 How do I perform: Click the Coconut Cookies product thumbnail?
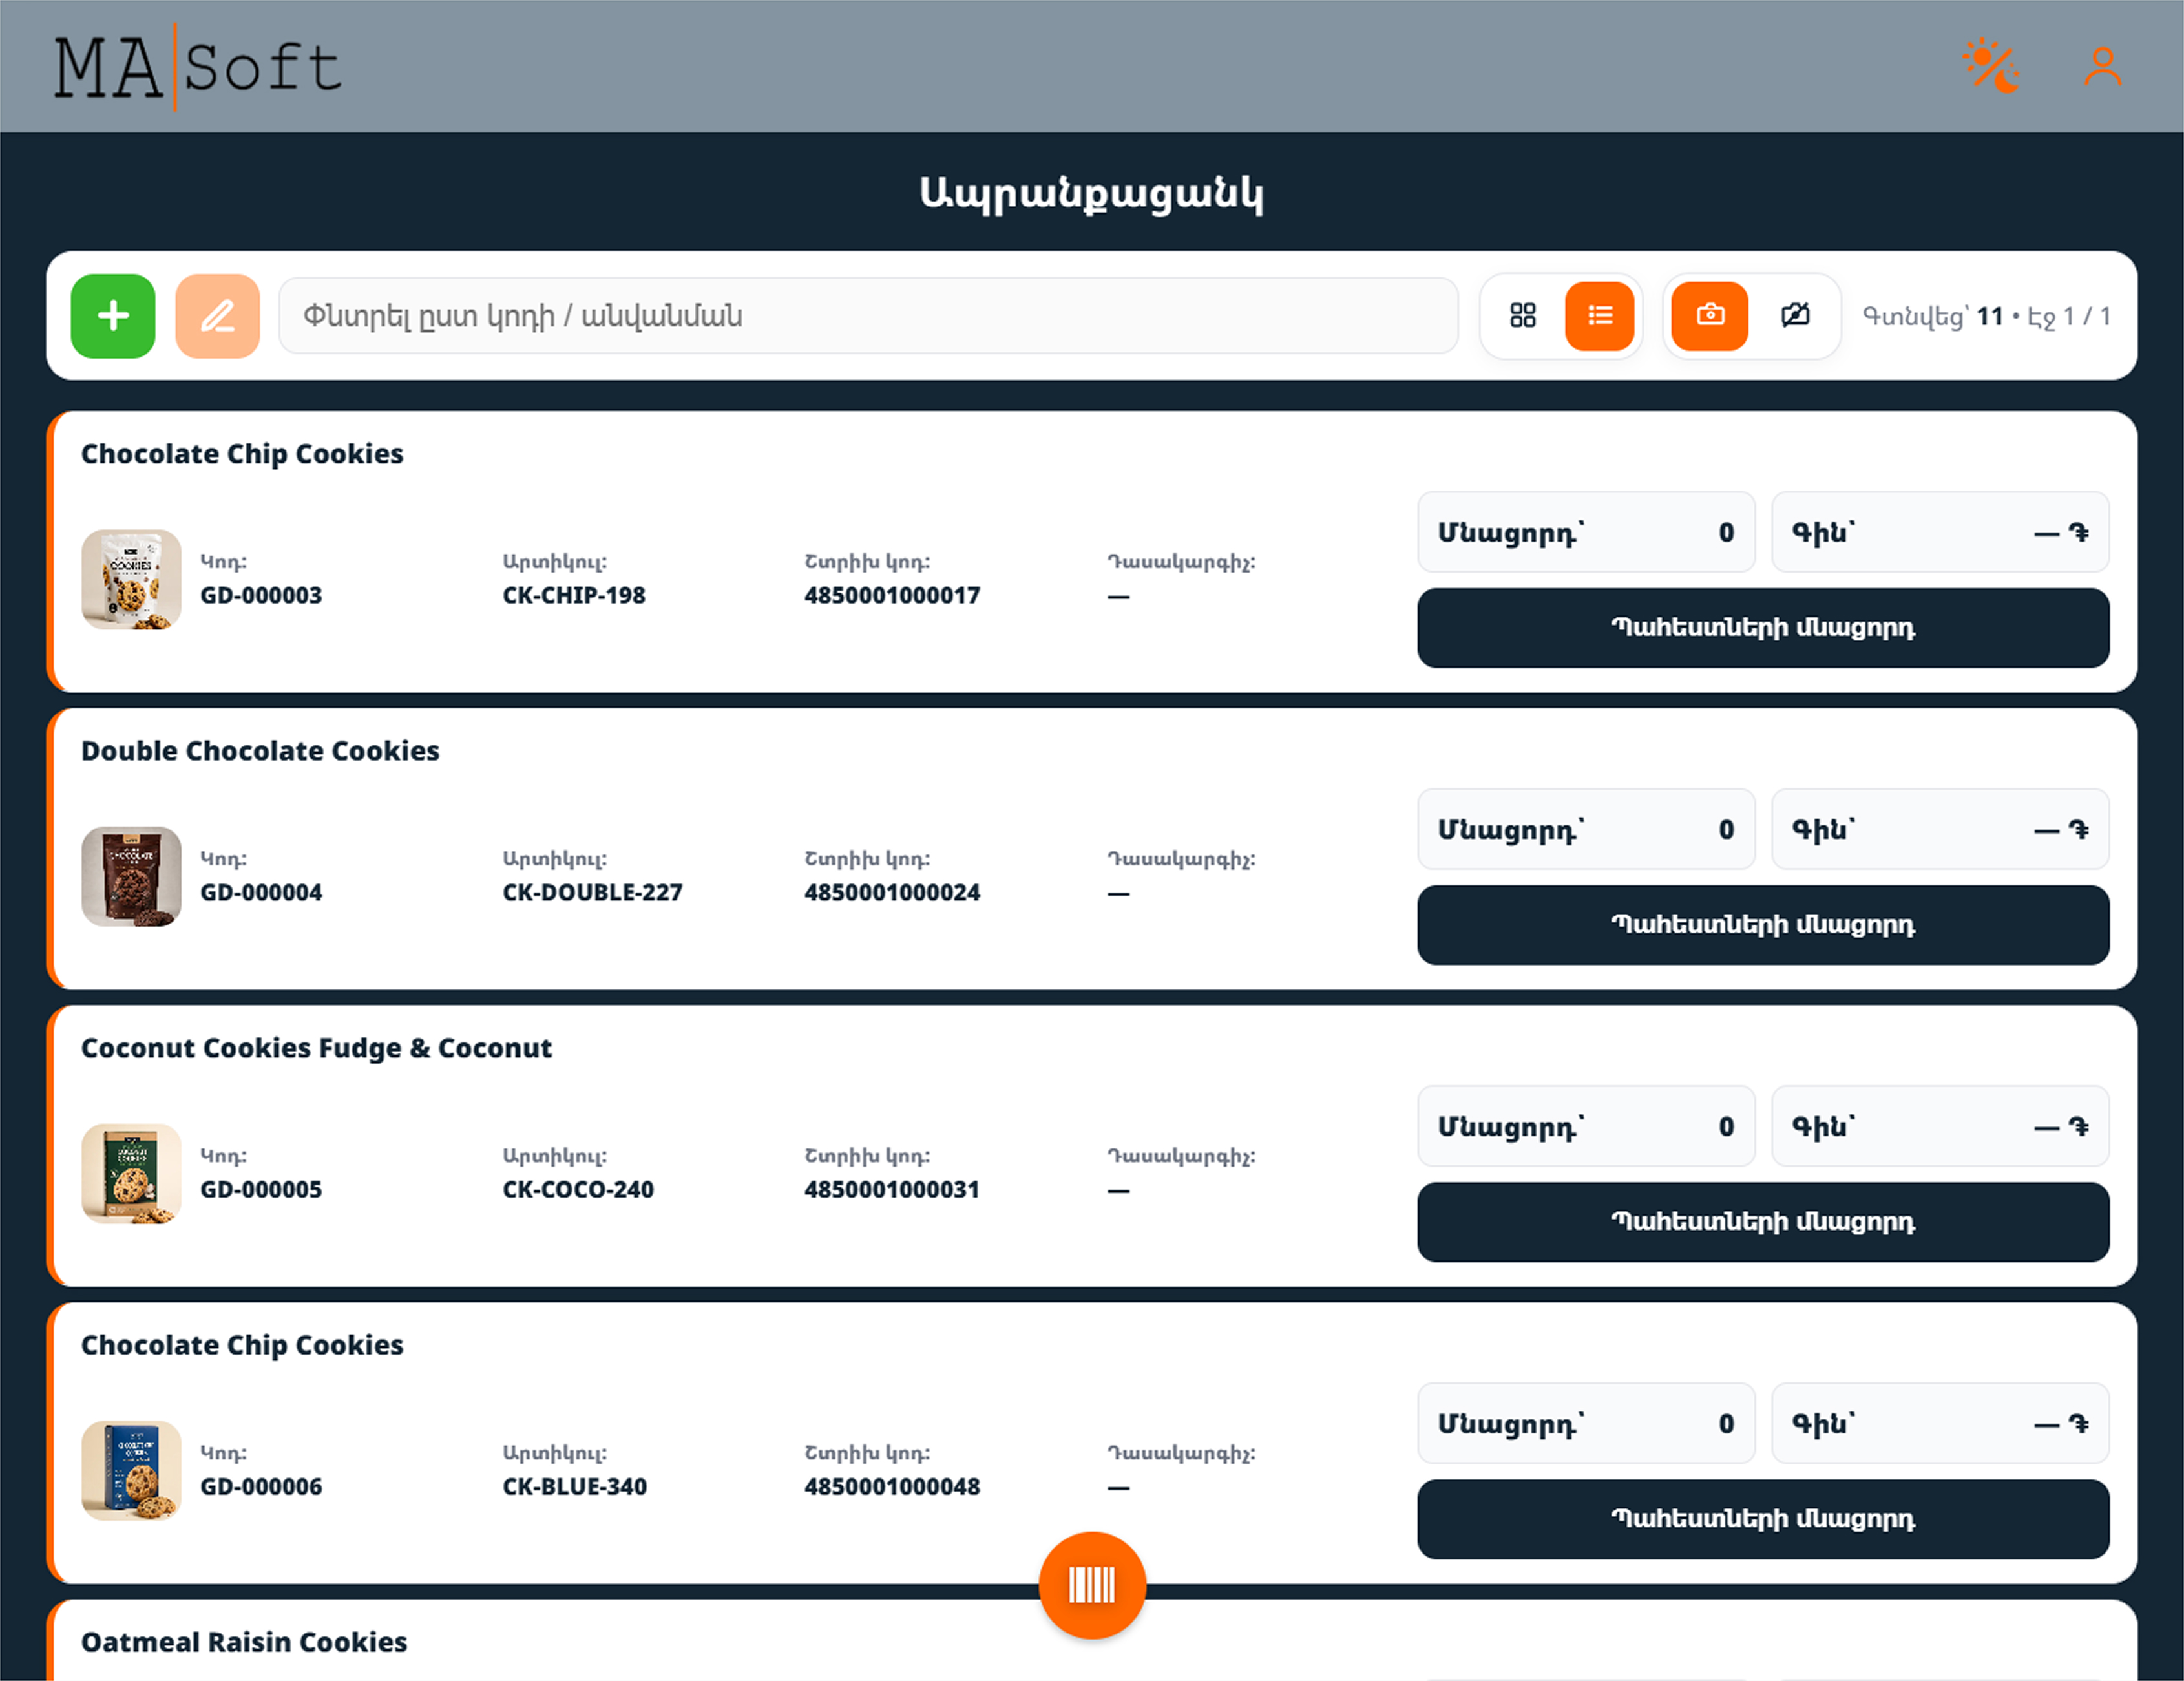[131, 1173]
